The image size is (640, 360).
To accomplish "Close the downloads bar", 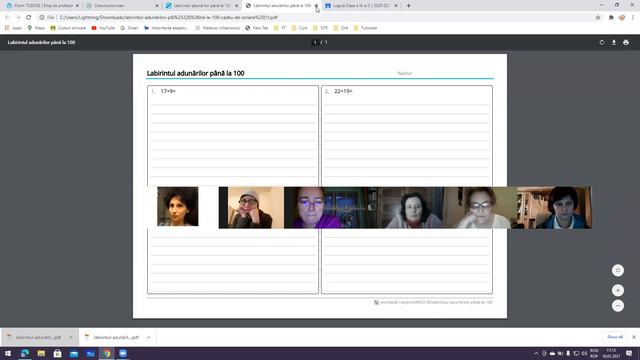I will point(633,337).
